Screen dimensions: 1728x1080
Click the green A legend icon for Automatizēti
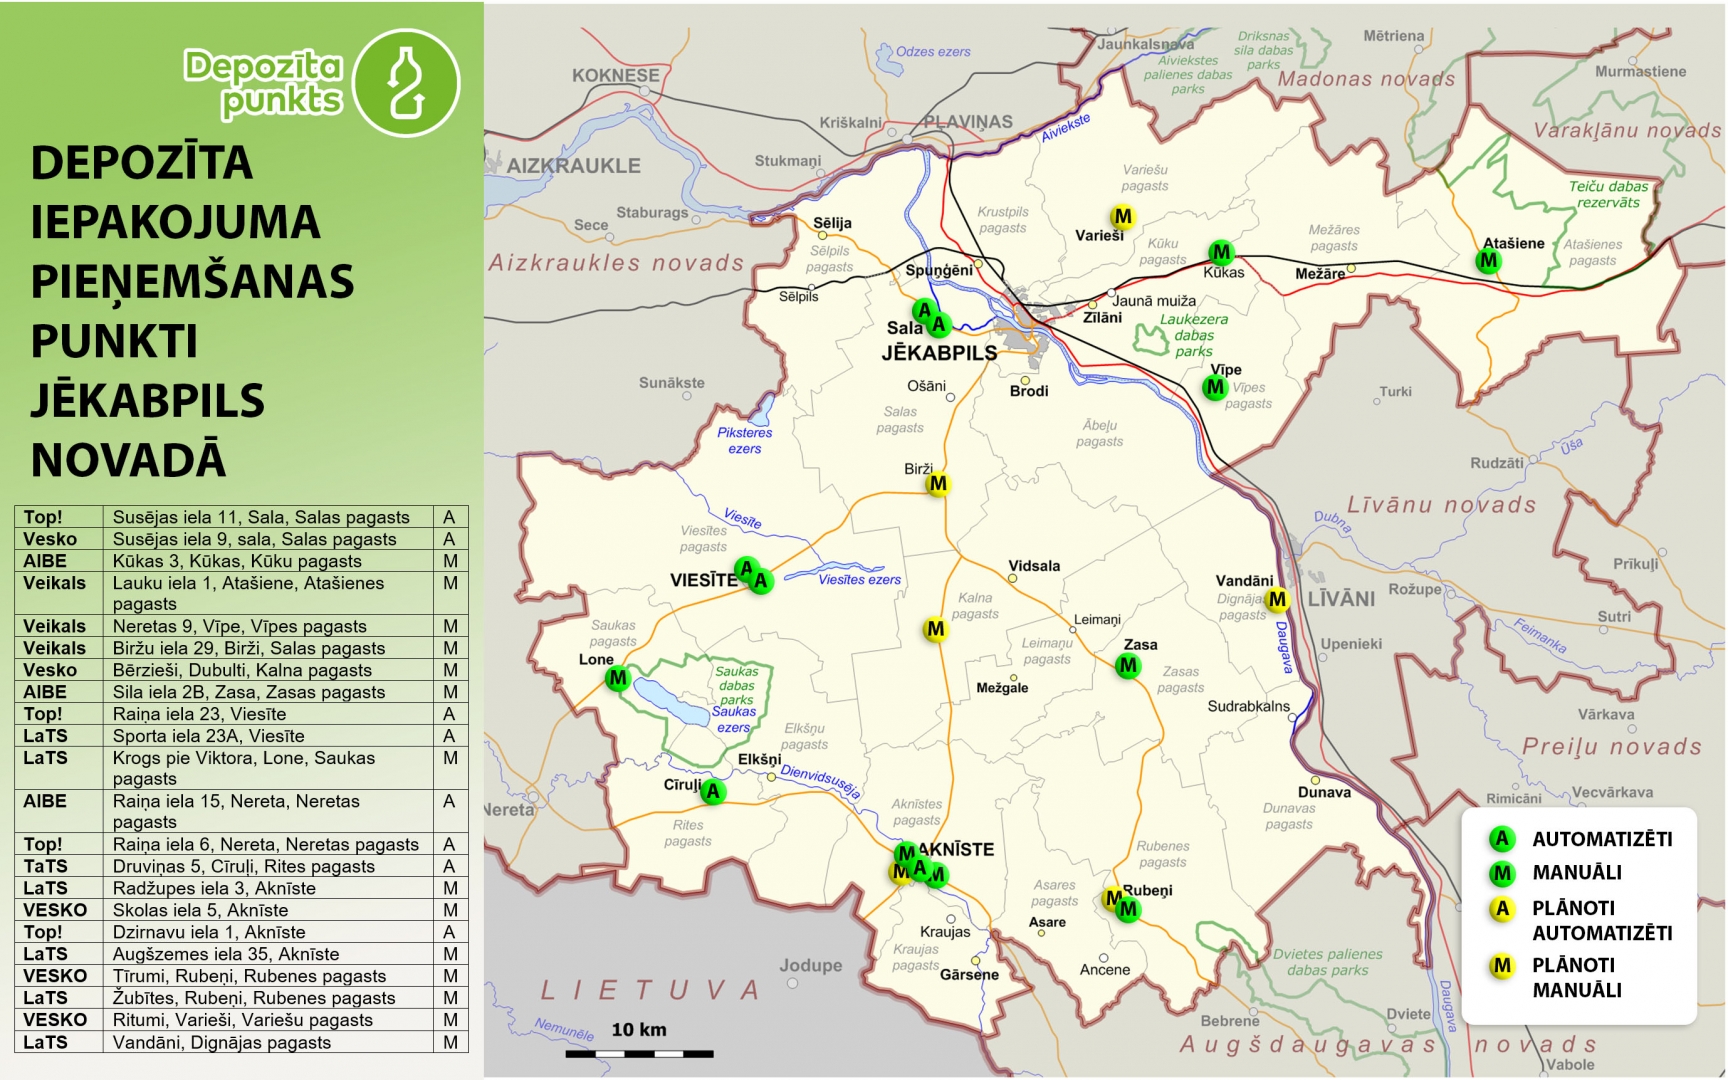(x=1501, y=839)
